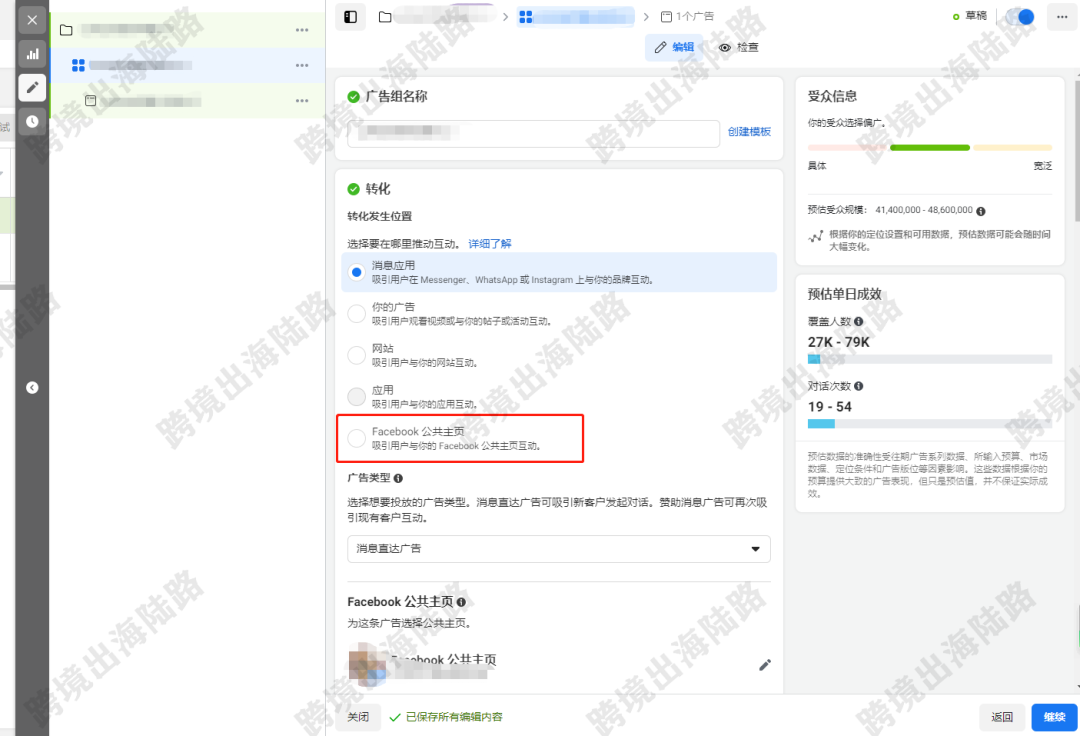This screenshot has height=736, width=1080.
Task: Select the pencil edit icon in sidebar
Action: pyautogui.click(x=32, y=87)
